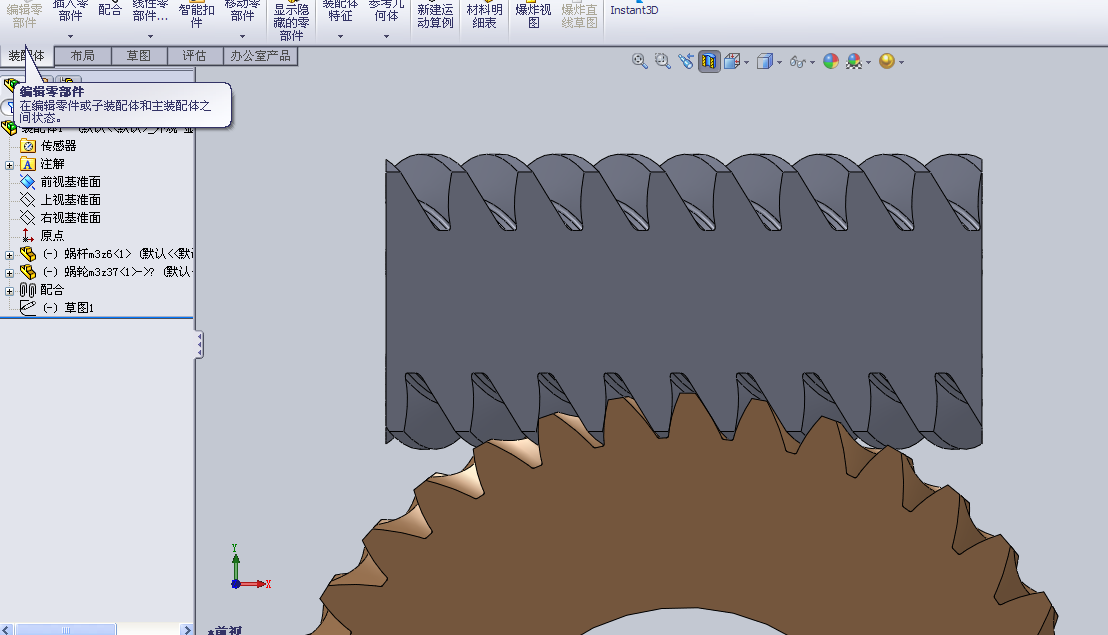Image resolution: width=1108 pixels, height=635 pixels.
Task: Click New Motion Study (新建运动算例)
Action: pos(435,16)
